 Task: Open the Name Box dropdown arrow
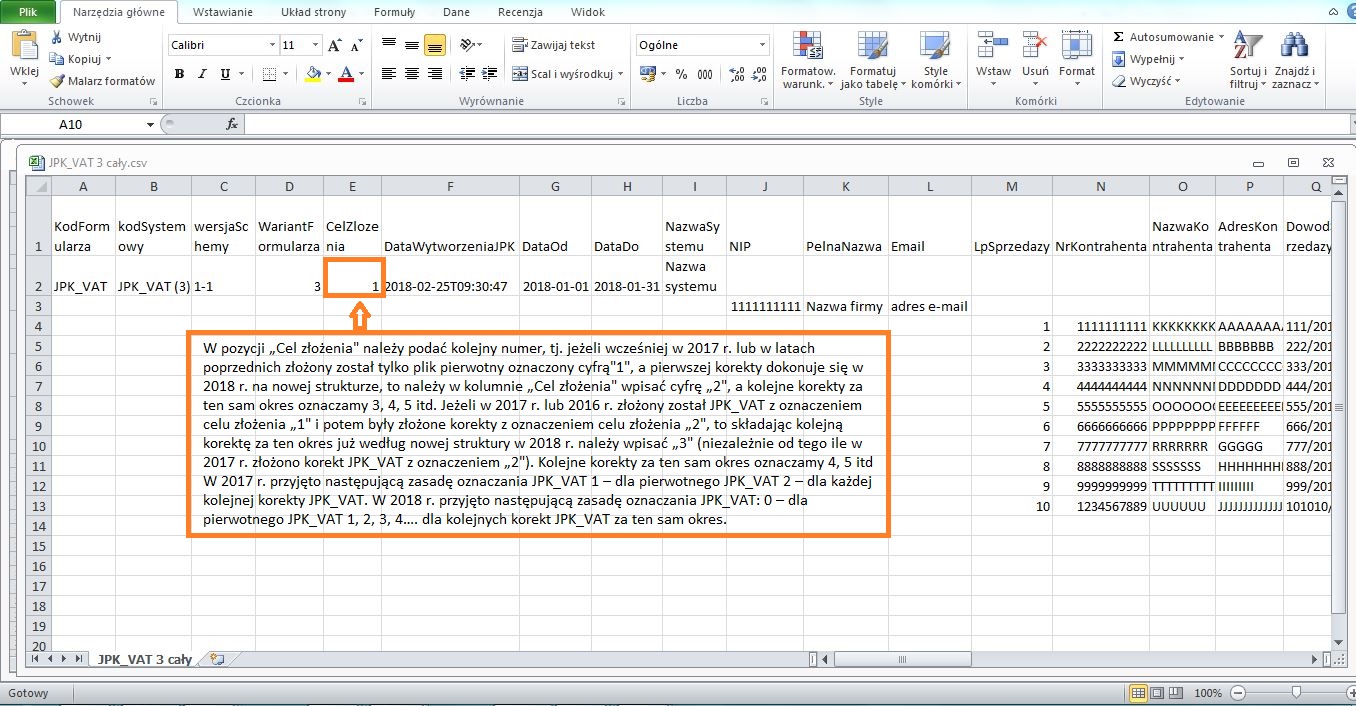[151, 125]
